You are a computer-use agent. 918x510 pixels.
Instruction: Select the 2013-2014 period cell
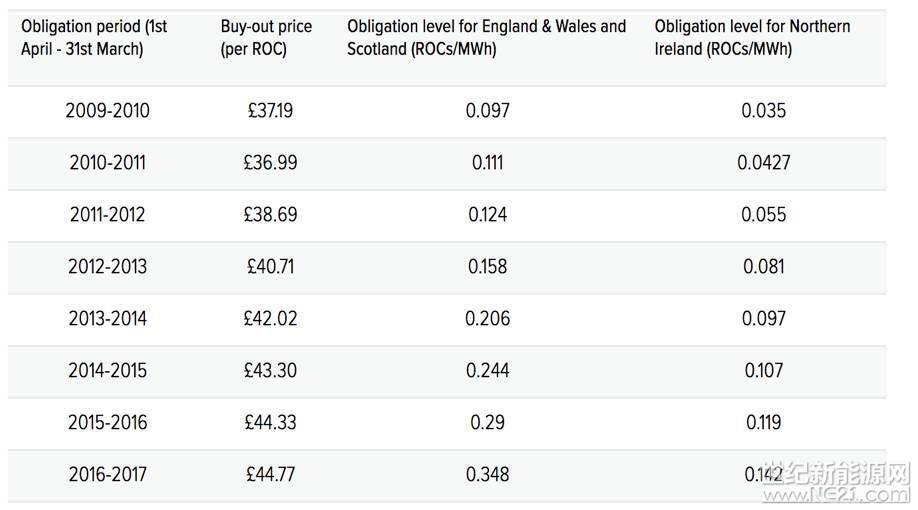[107, 319]
